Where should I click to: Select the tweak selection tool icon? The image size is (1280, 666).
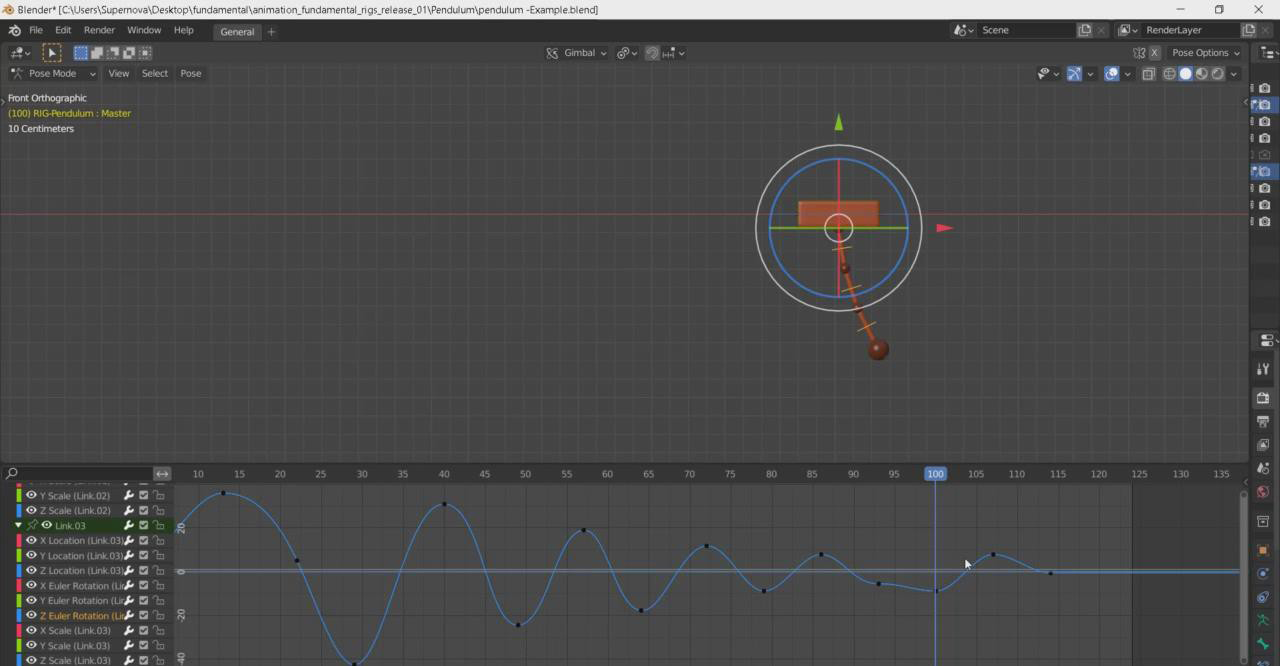[x=52, y=53]
